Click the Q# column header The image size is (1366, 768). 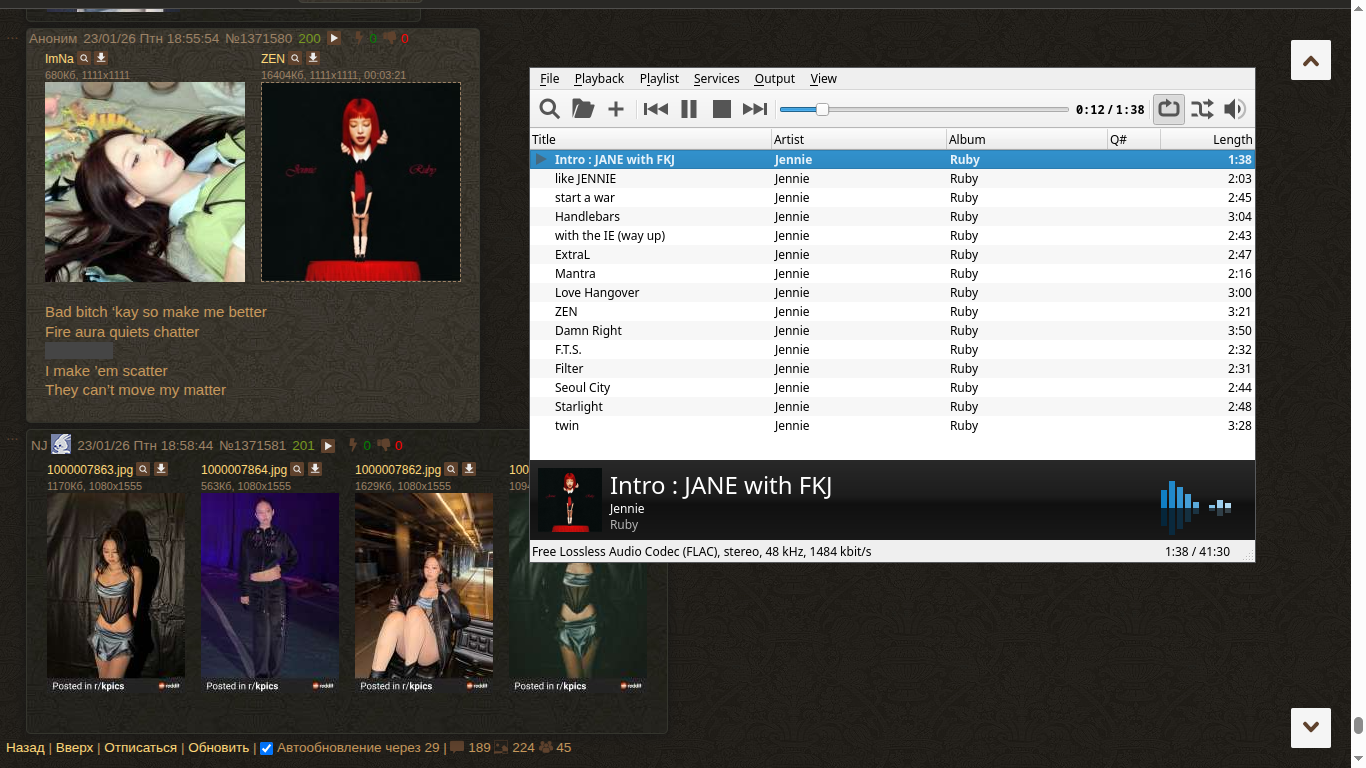(x=1134, y=140)
